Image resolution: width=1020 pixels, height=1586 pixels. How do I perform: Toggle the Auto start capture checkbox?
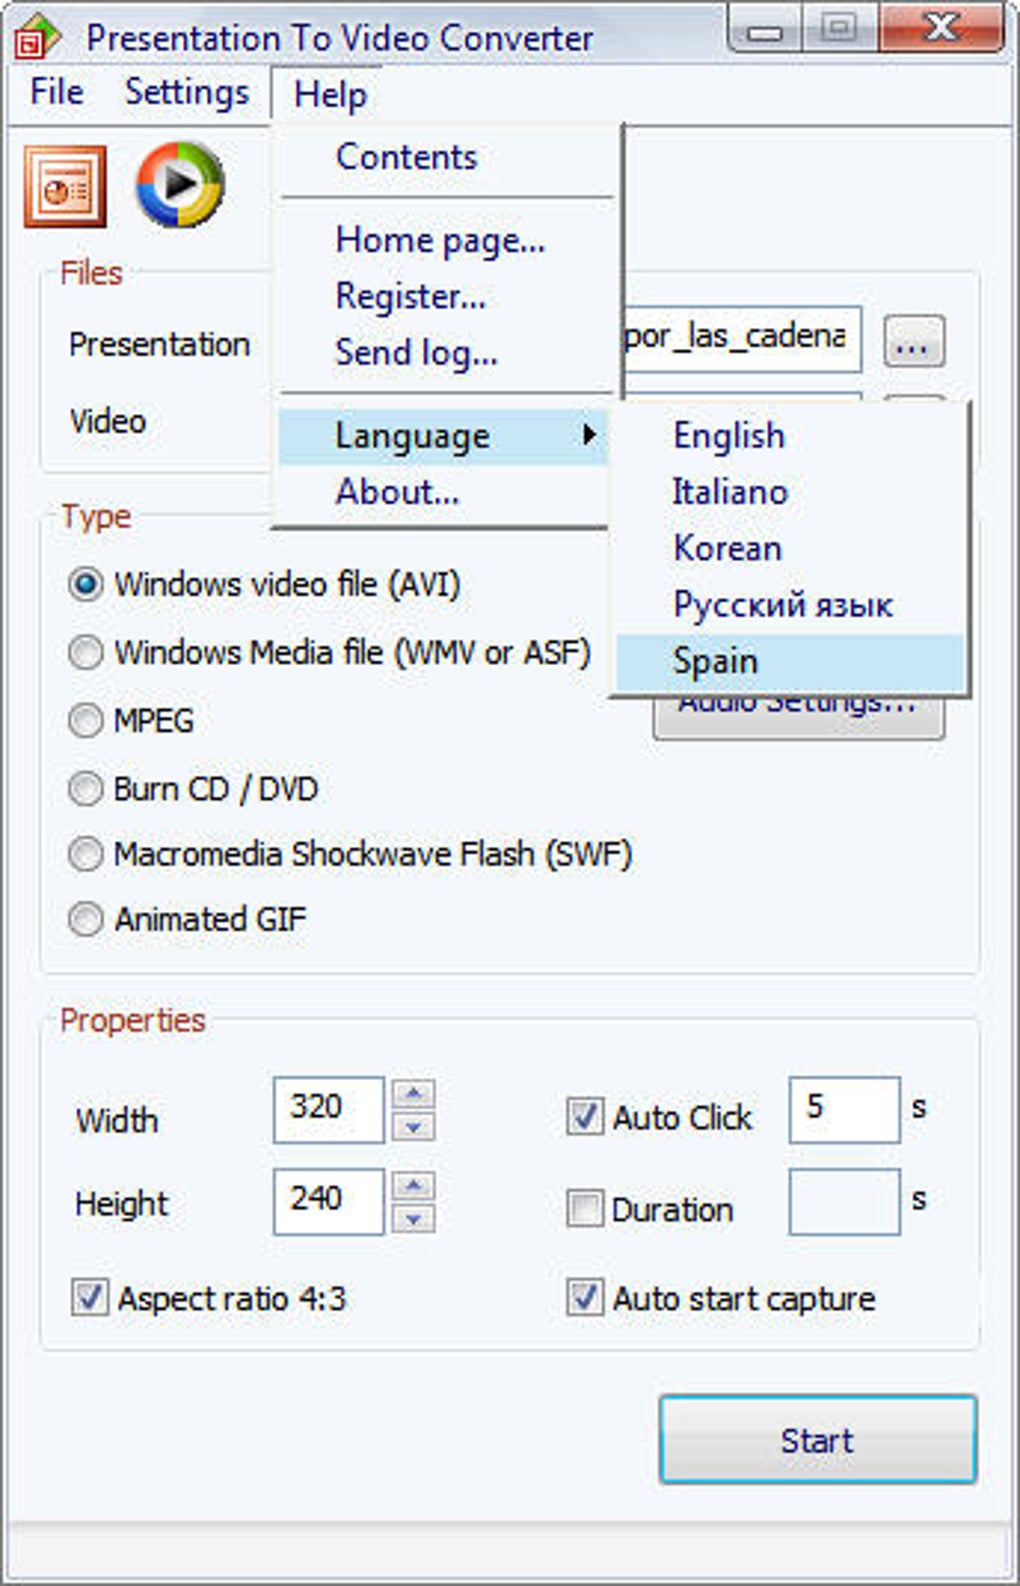(585, 1298)
